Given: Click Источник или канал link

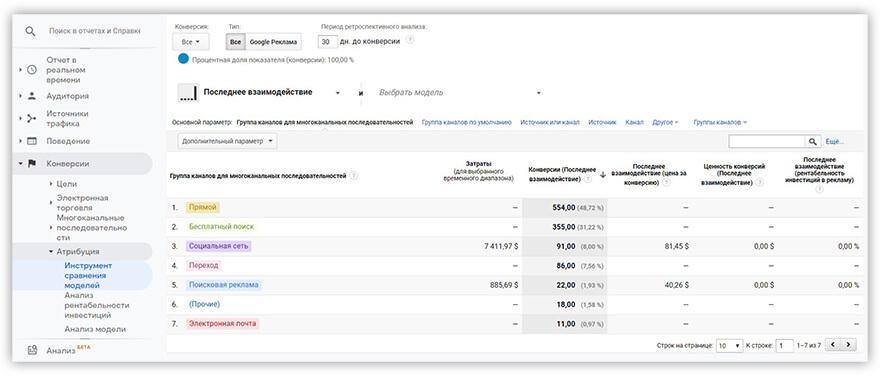Looking at the screenshot, I should 550,122.
